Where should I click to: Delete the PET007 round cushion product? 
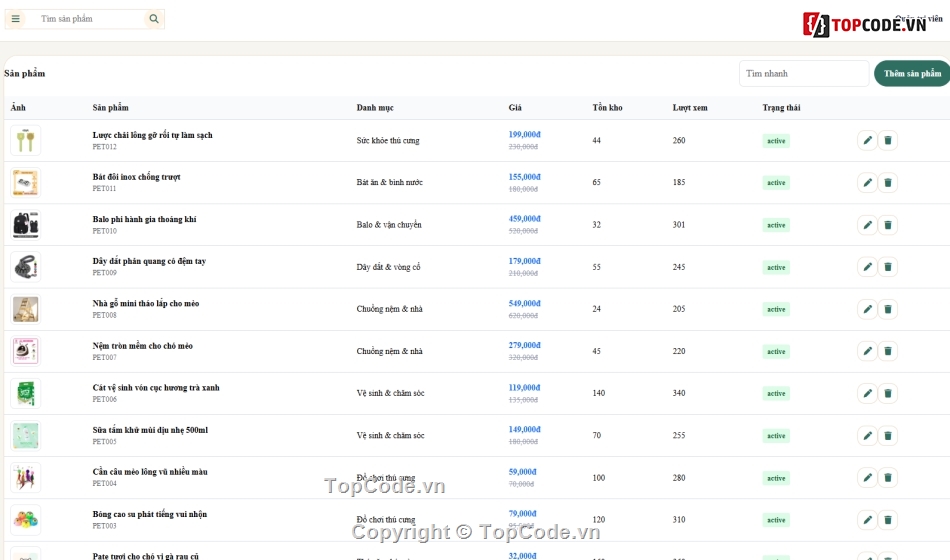pos(888,351)
